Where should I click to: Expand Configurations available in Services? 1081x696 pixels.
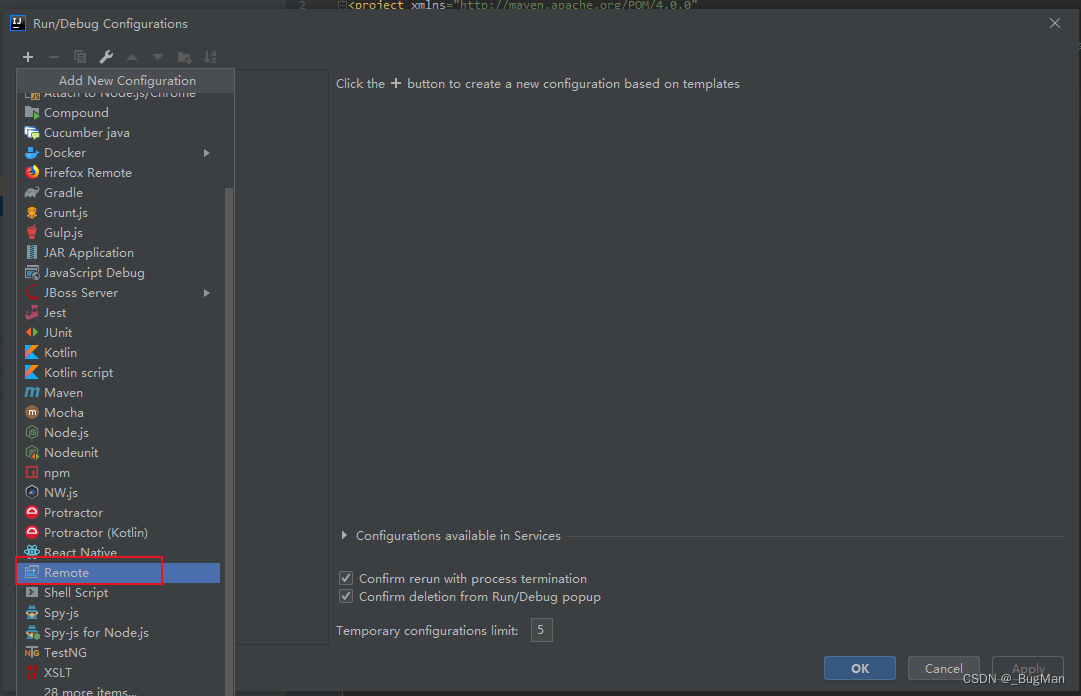click(344, 535)
